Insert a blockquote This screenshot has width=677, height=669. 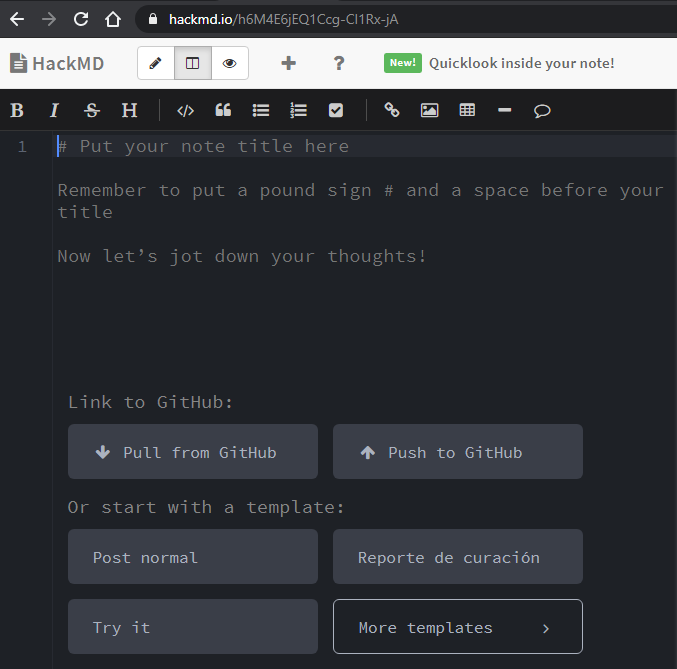click(x=223, y=111)
